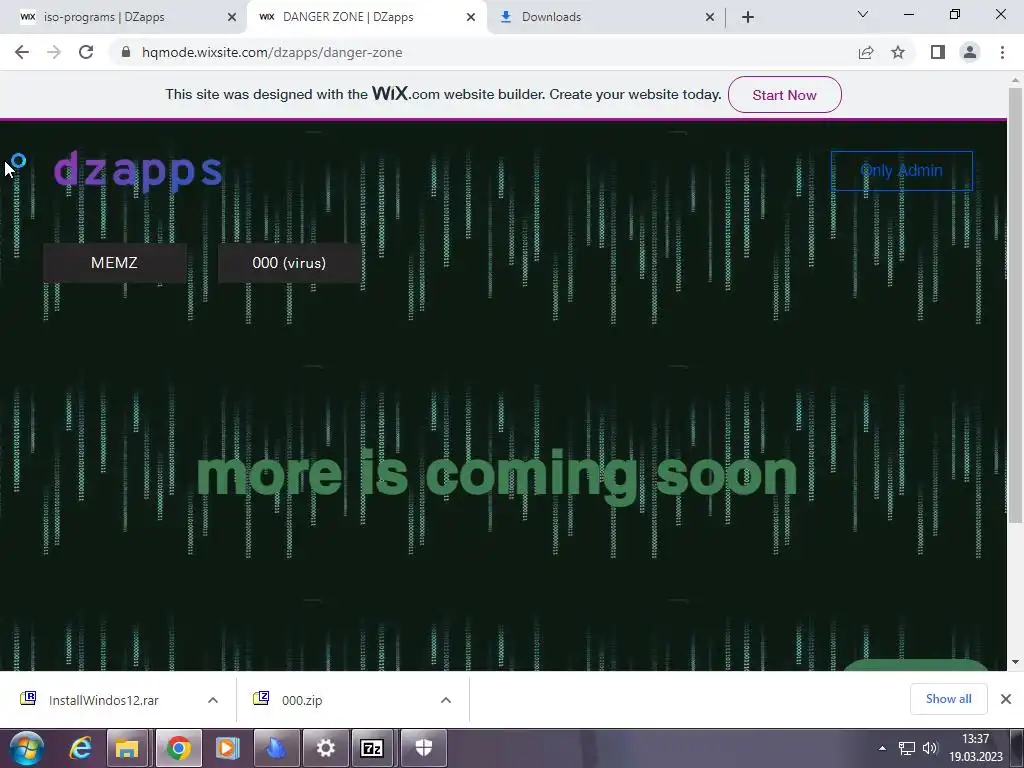Click the taskbar clock and date
This screenshot has height=768, width=1024.
976,748
